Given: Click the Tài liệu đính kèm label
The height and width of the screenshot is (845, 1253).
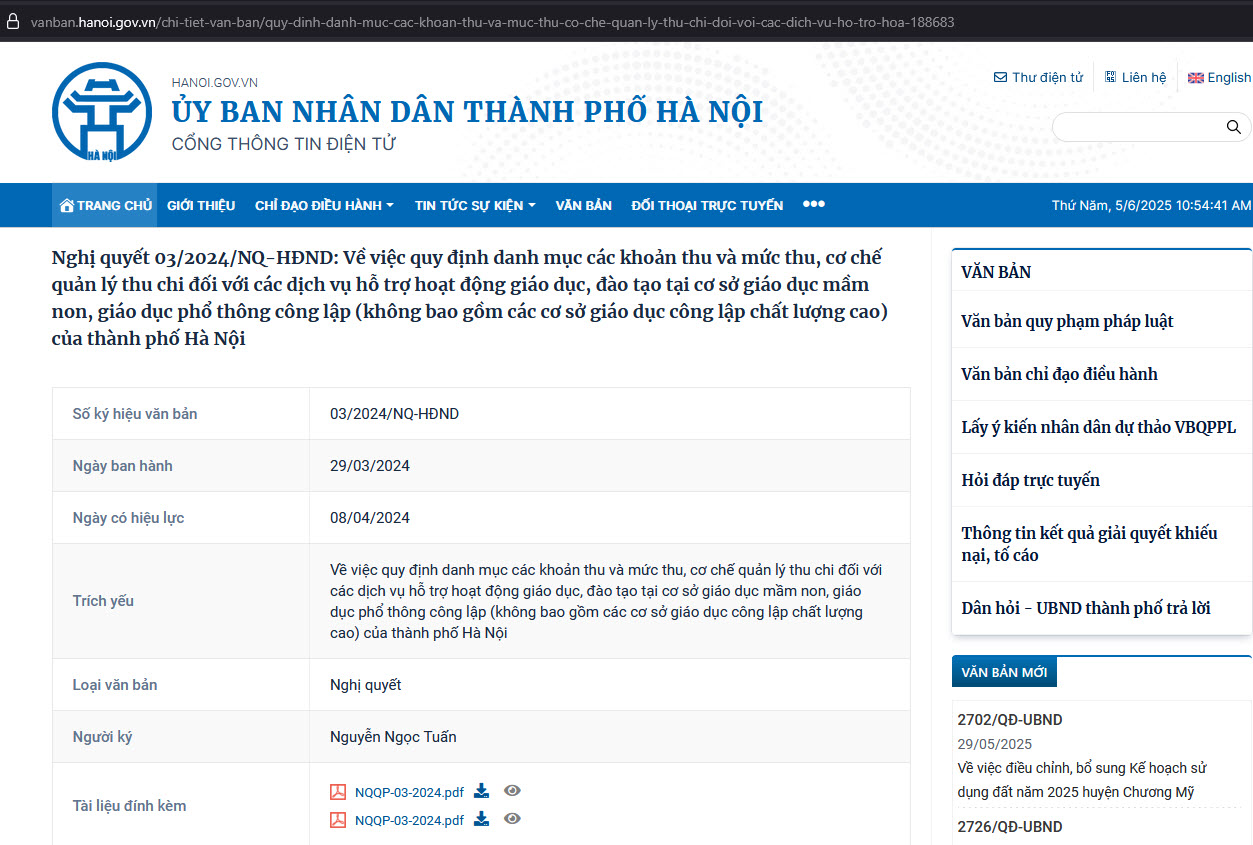Looking at the screenshot, I should tap(129, 806).
